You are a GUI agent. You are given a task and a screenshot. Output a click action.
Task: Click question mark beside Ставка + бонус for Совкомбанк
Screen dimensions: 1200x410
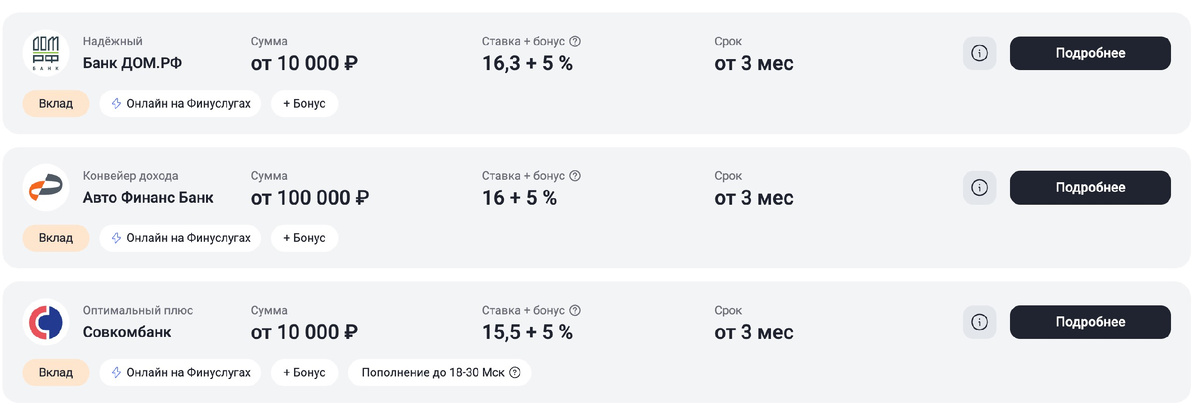pyautogui.click(x=575, y=311)
